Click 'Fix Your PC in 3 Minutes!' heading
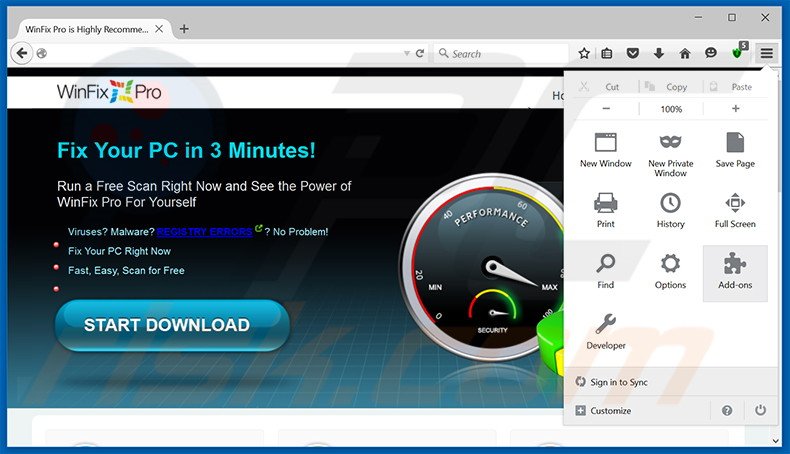Image resolution: width=790 pixels, height=454 pixels. tap(186, 150)
